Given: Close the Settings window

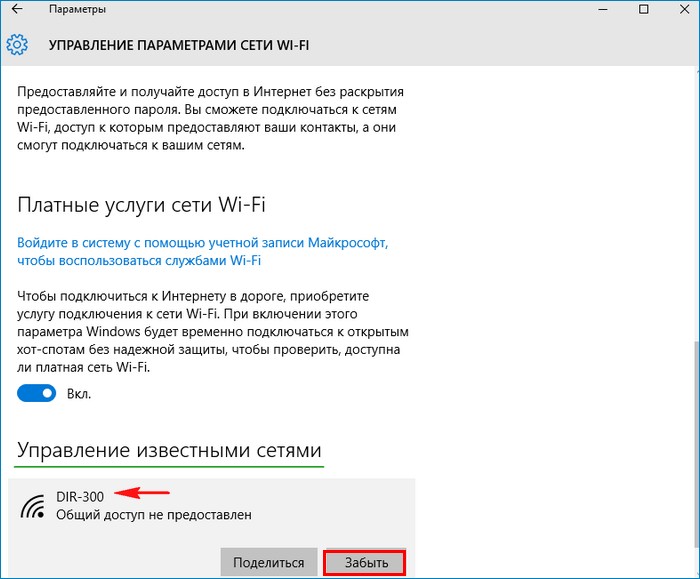Looking at the screenshot, I should click(684, 9).
